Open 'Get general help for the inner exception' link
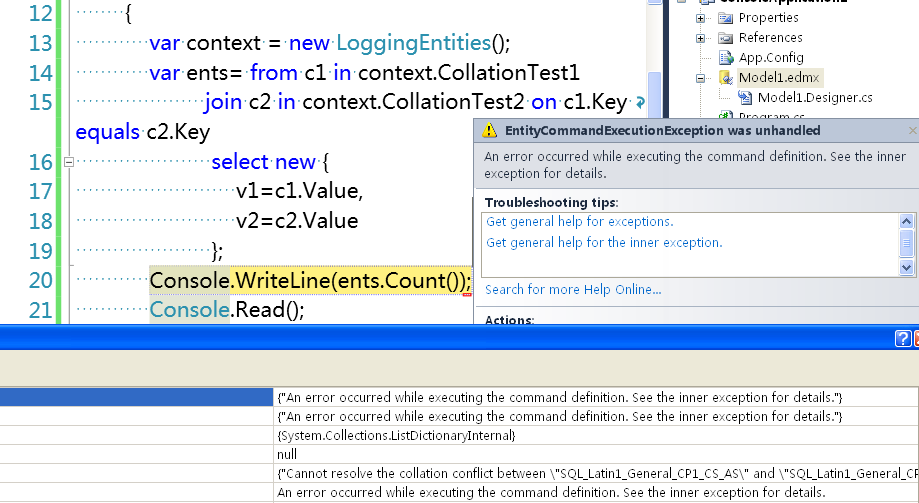Image resolution: width=919 pixels, height=503 pixels. pos(604,243)
